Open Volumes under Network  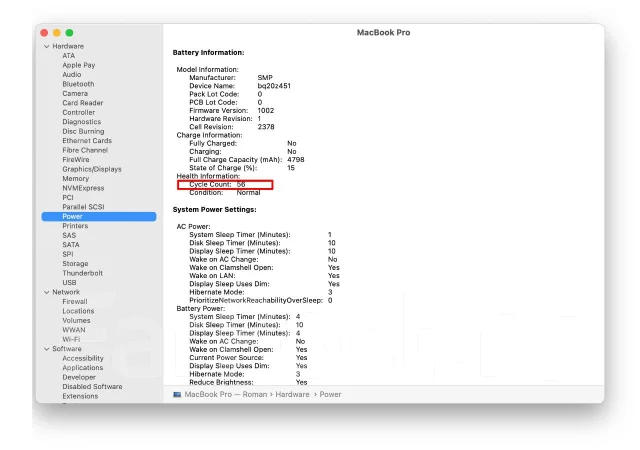click(76, 320)
